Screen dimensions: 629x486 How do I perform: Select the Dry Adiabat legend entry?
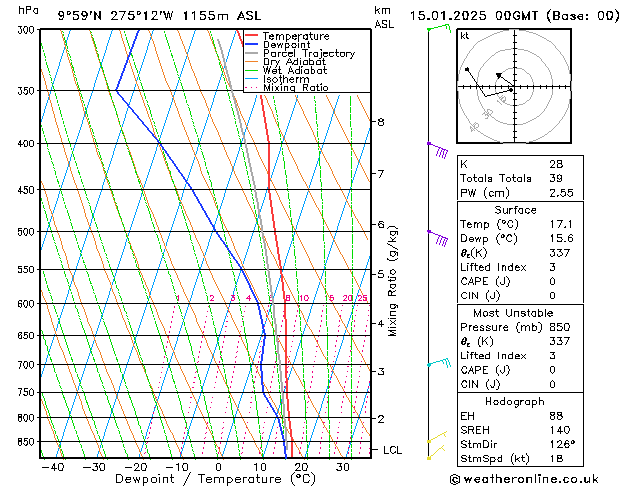pos(294,62)
